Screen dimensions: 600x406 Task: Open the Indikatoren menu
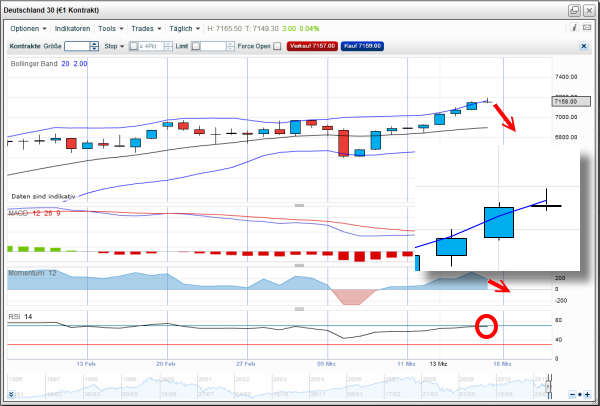pyautogui.click(x=72, y=29)
